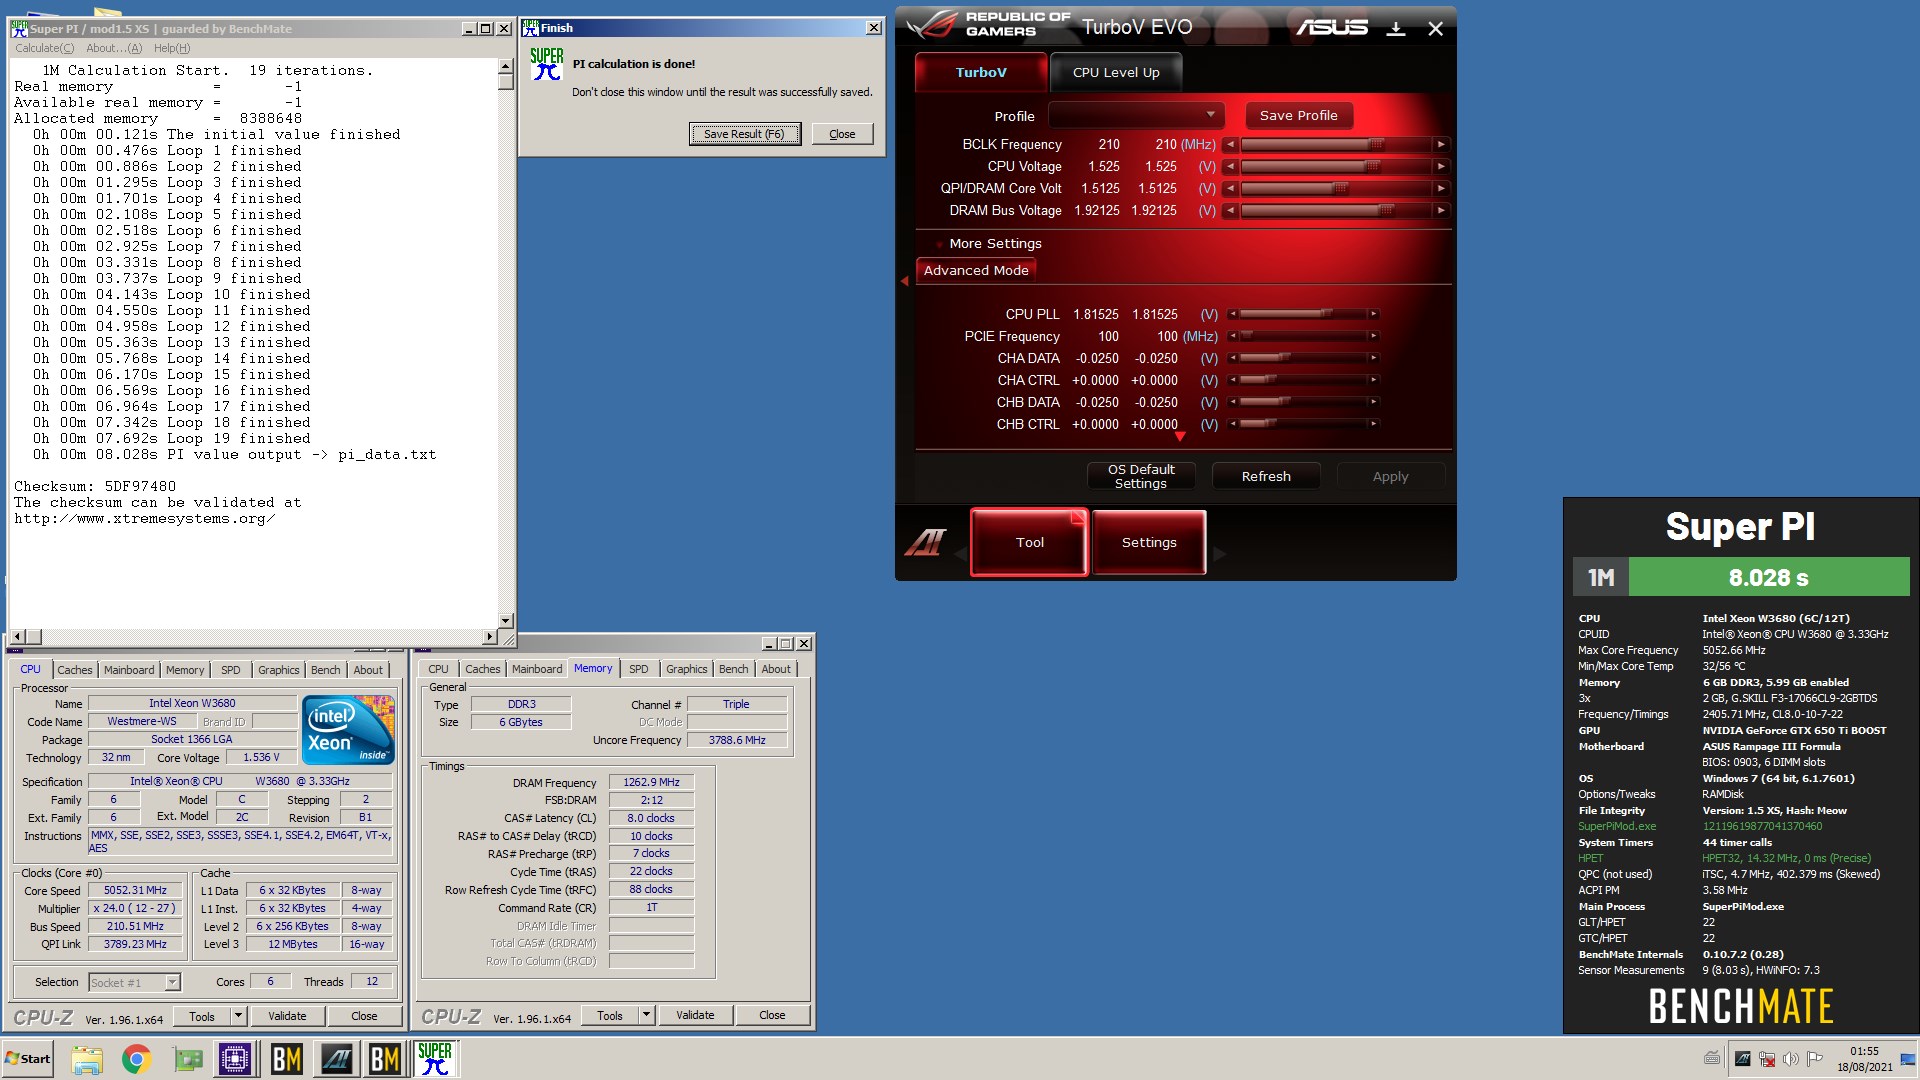The image size is (1920, 1080).
Task: Click the BenchMate taskbar icon right of the CPU-Z icon
Action: 286,1059
